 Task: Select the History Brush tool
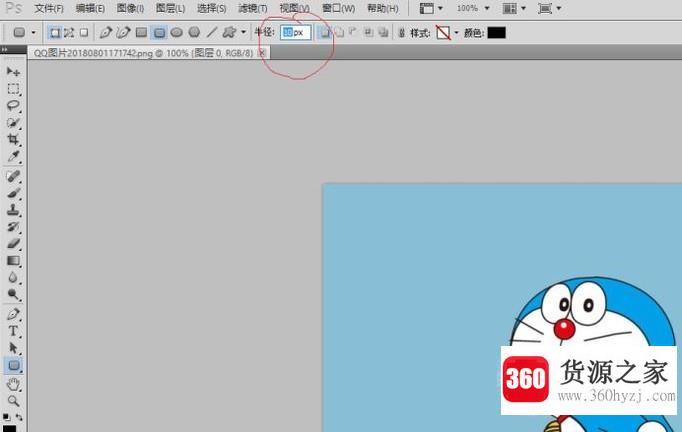(13, 227)
